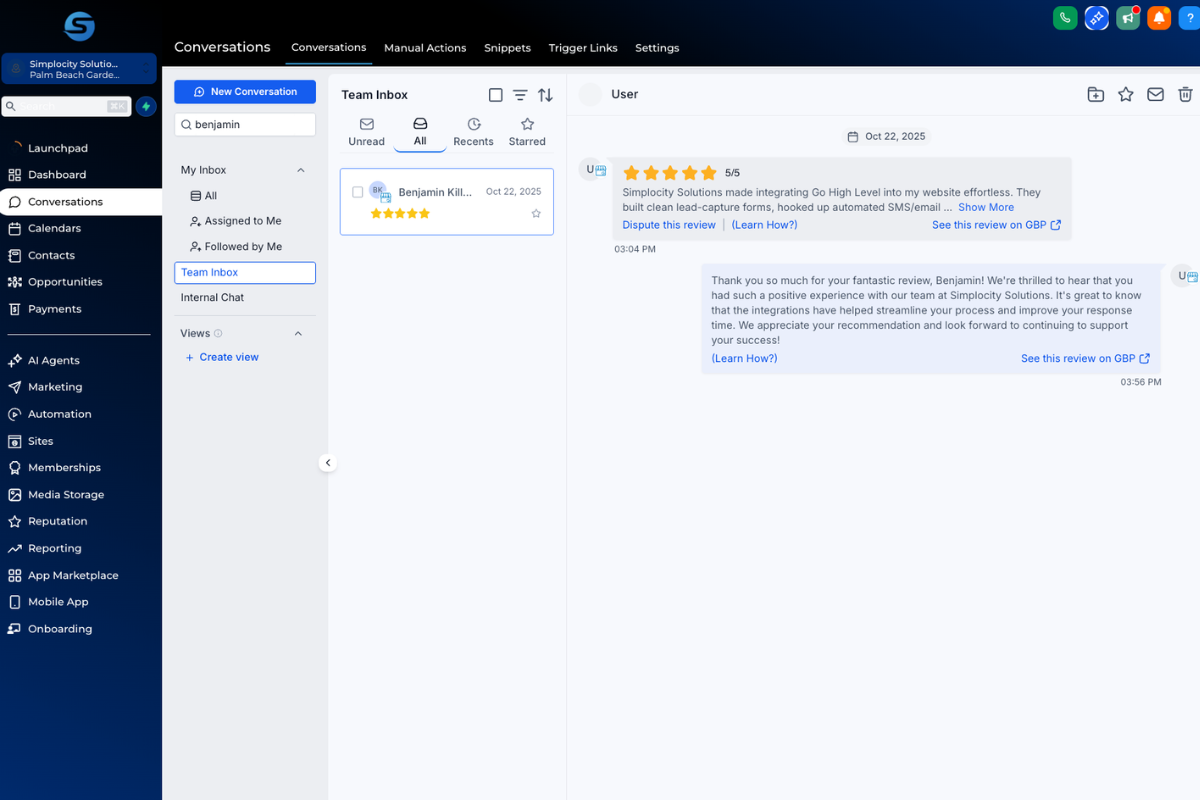Switch to the Manual Actions tab
The width and height of the screenshot is (1200, 800).
pos(425,47)
